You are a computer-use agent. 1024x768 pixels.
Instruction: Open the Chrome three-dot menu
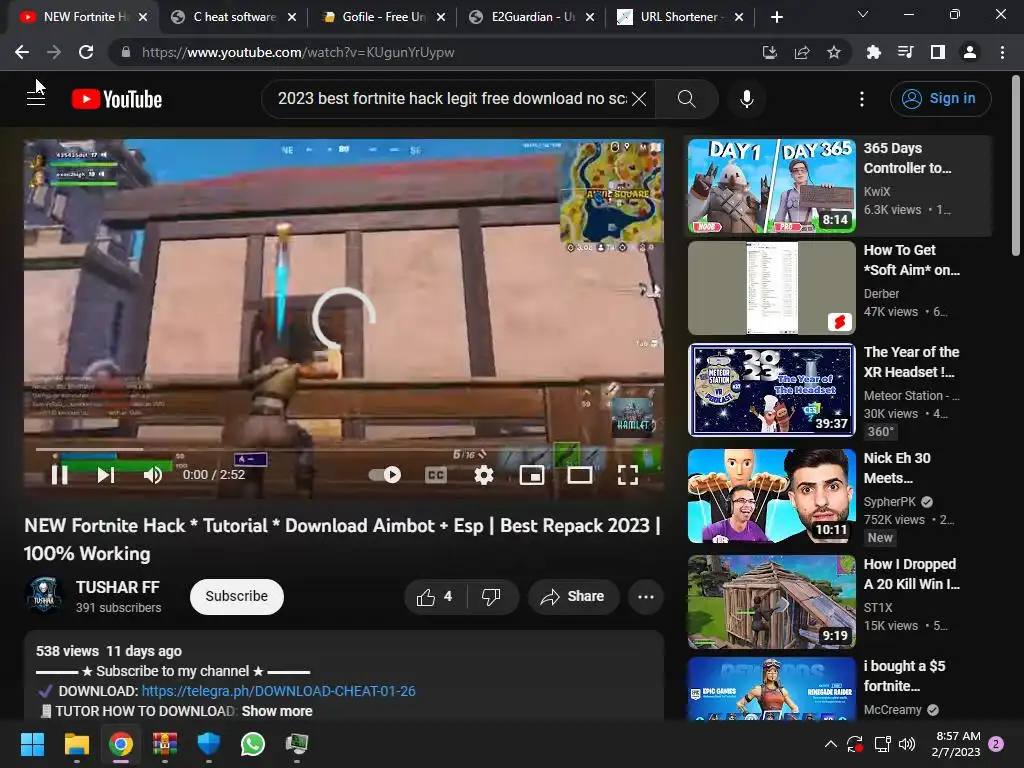(x=1002, y=52)
